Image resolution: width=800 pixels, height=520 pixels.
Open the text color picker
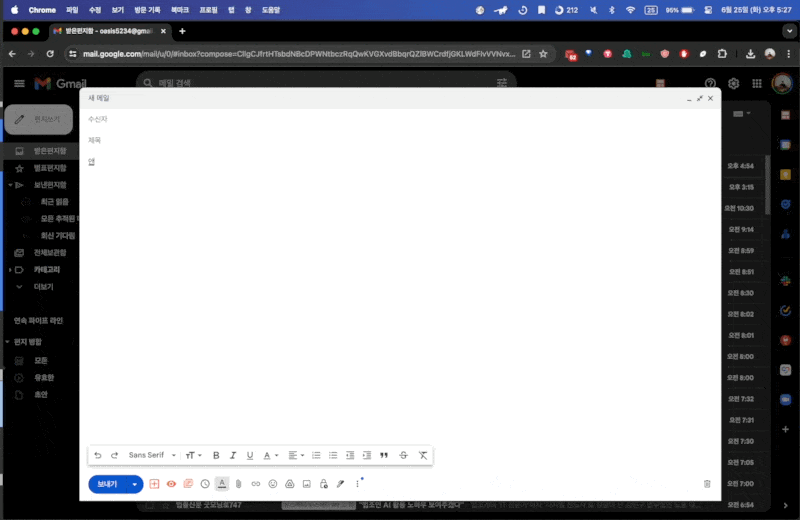point(271,455)
